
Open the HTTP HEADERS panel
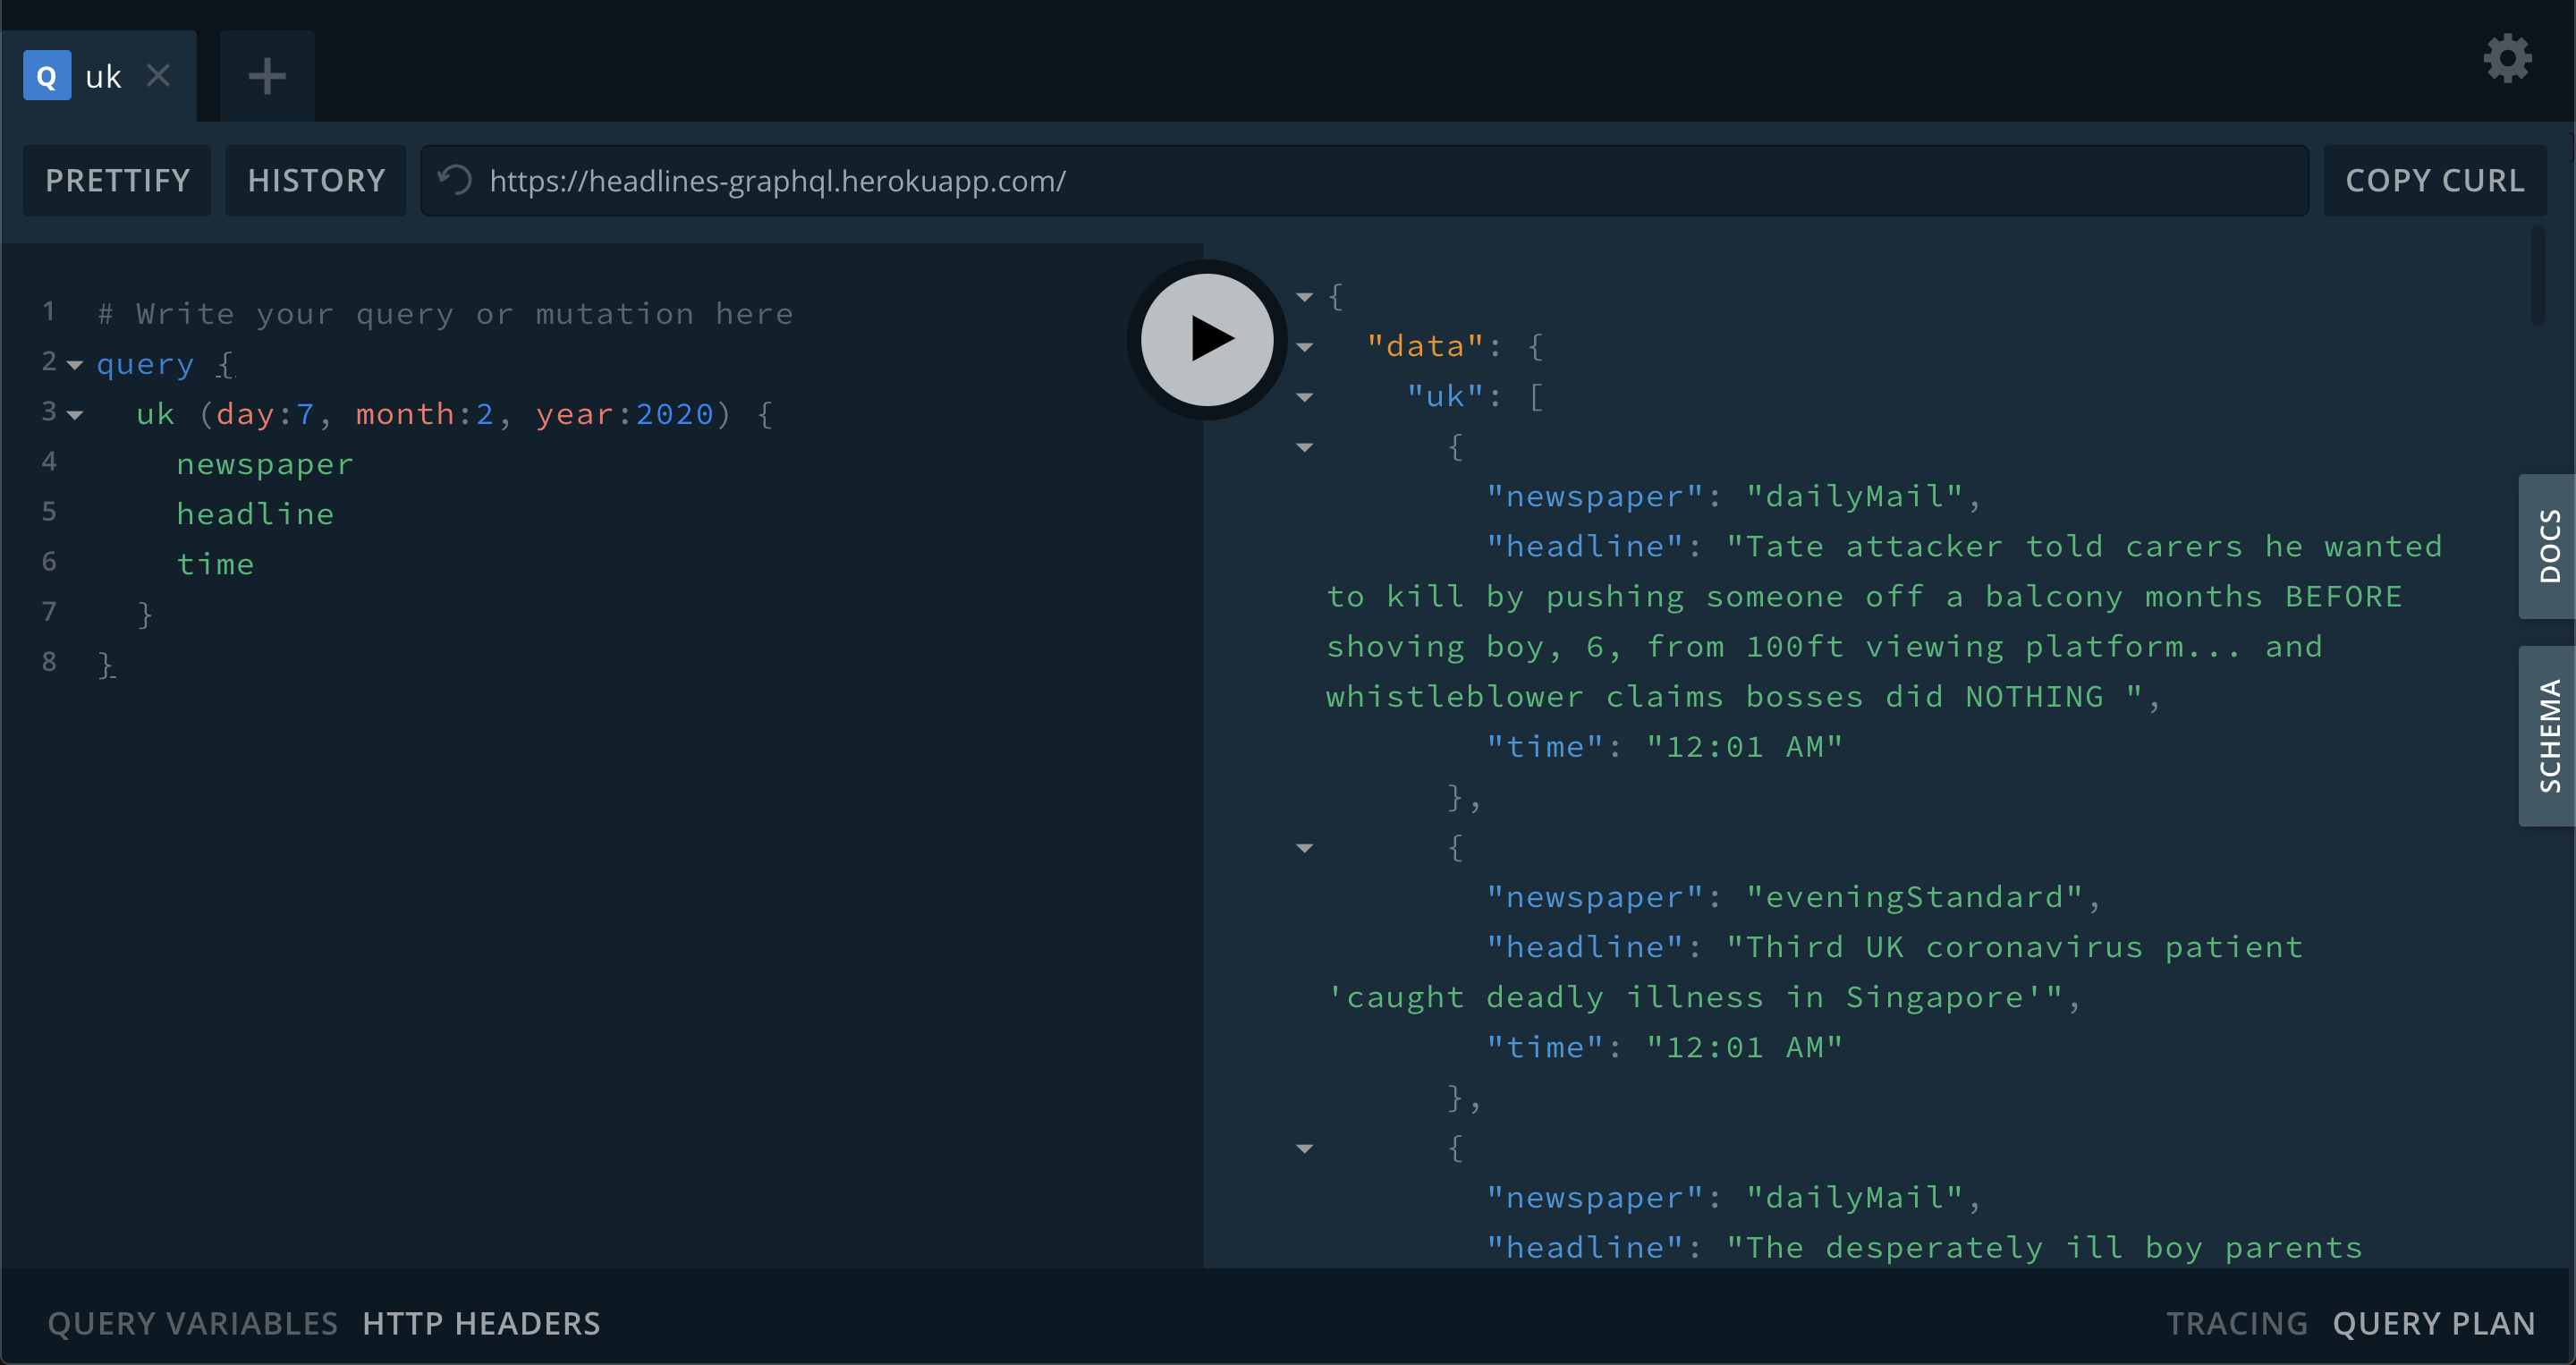481,1323
